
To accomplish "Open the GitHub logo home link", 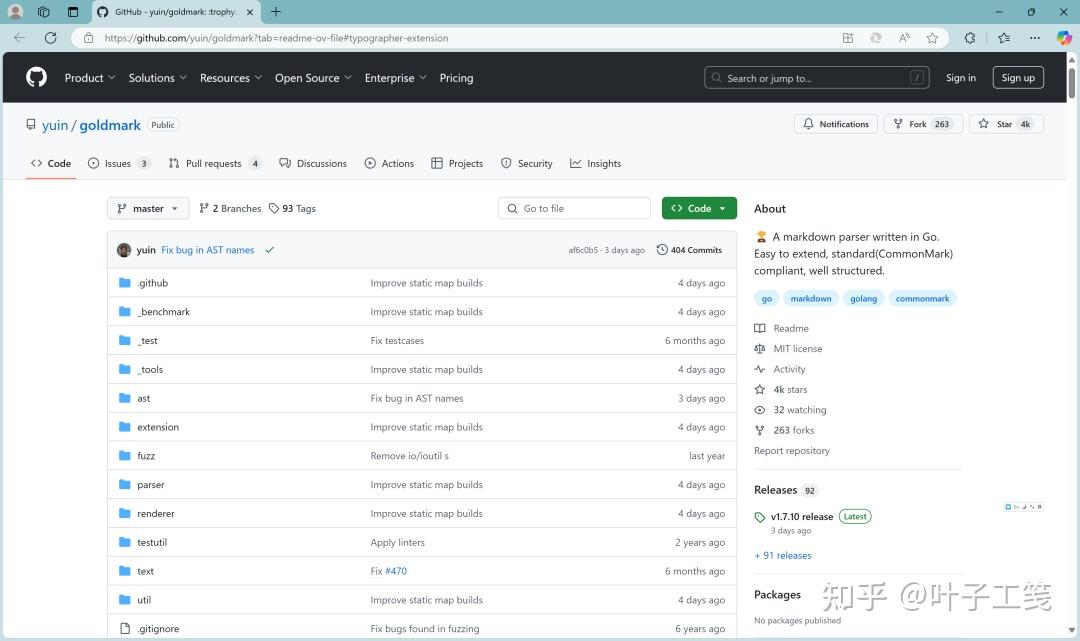I will [37, 77].
